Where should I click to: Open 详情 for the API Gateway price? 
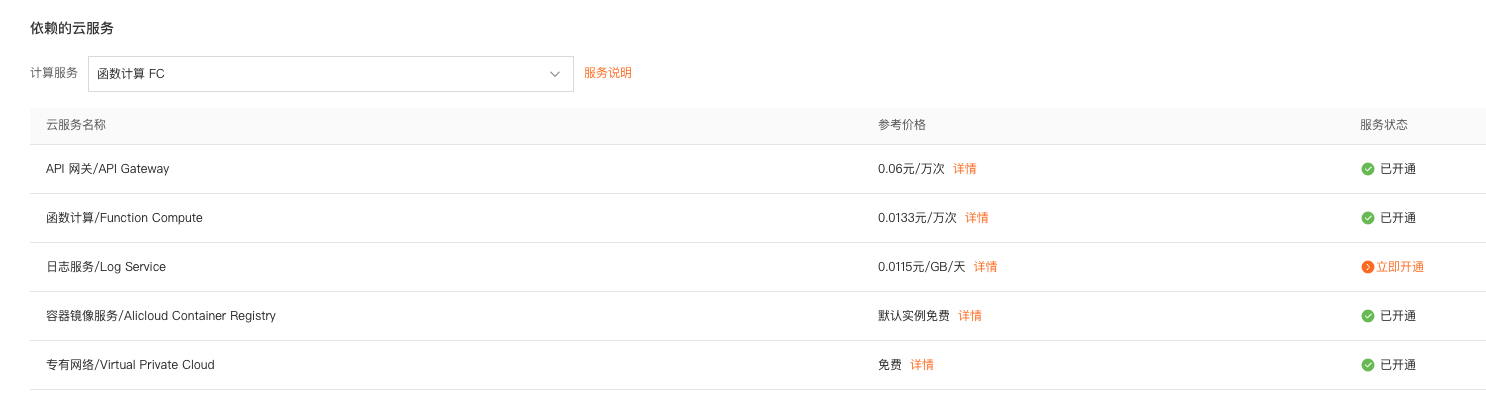coord(965,169)
